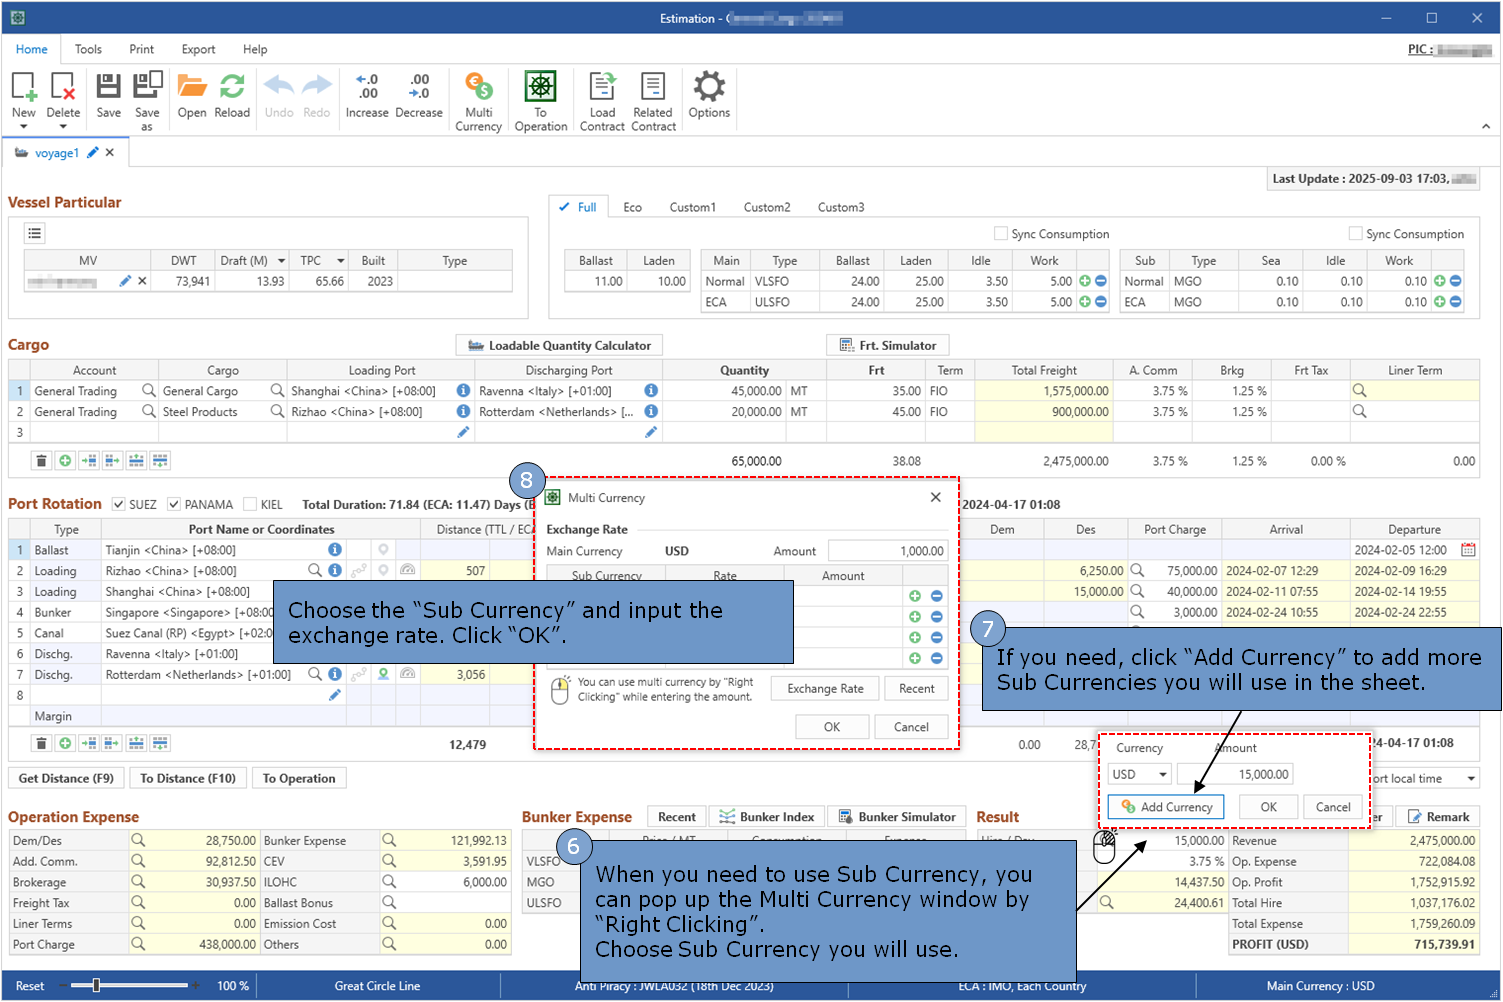Expand the TPC column dropdown
The width and height of the screenshot is (1503, 1002).
[x=340, y=261]
